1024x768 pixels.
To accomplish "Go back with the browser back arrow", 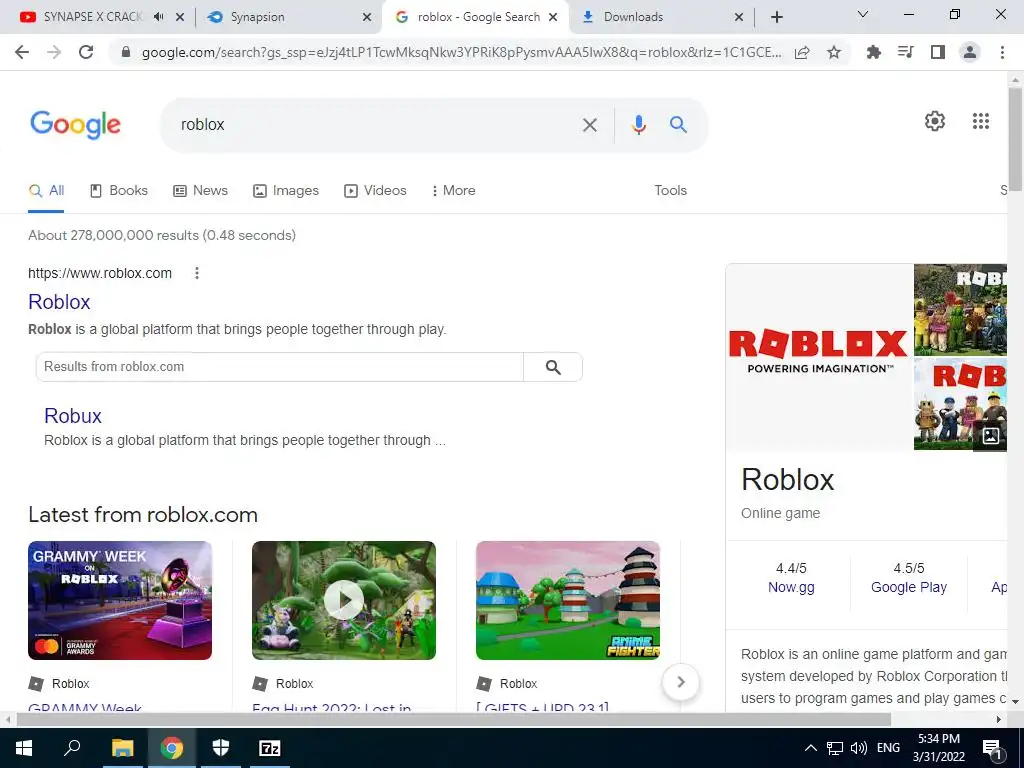I will (x=22, y=52).
